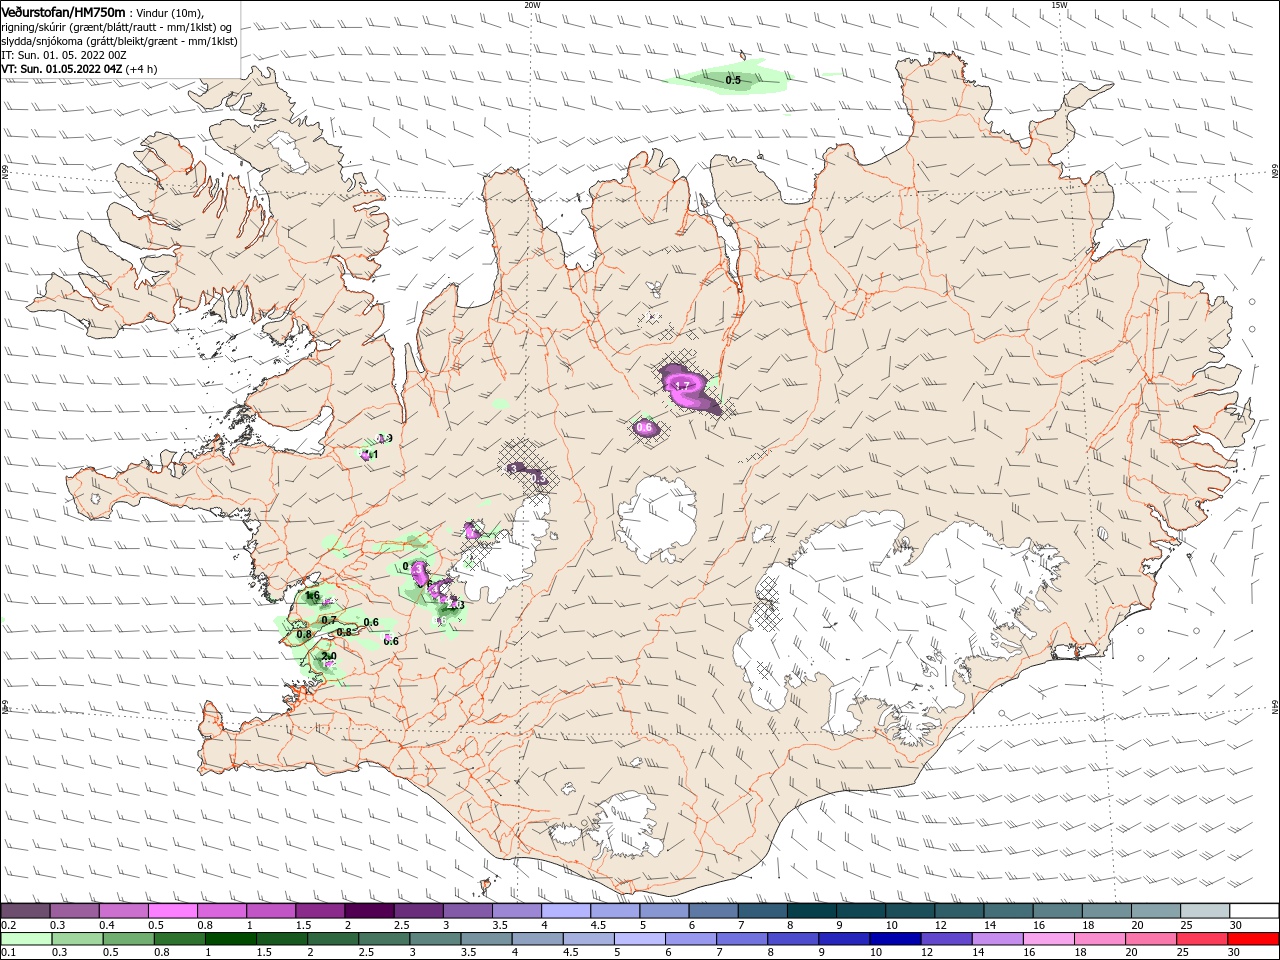Choose the dark teal 8 snow legend swatch
Viewport: 1280px width, 960px height.
812,911
